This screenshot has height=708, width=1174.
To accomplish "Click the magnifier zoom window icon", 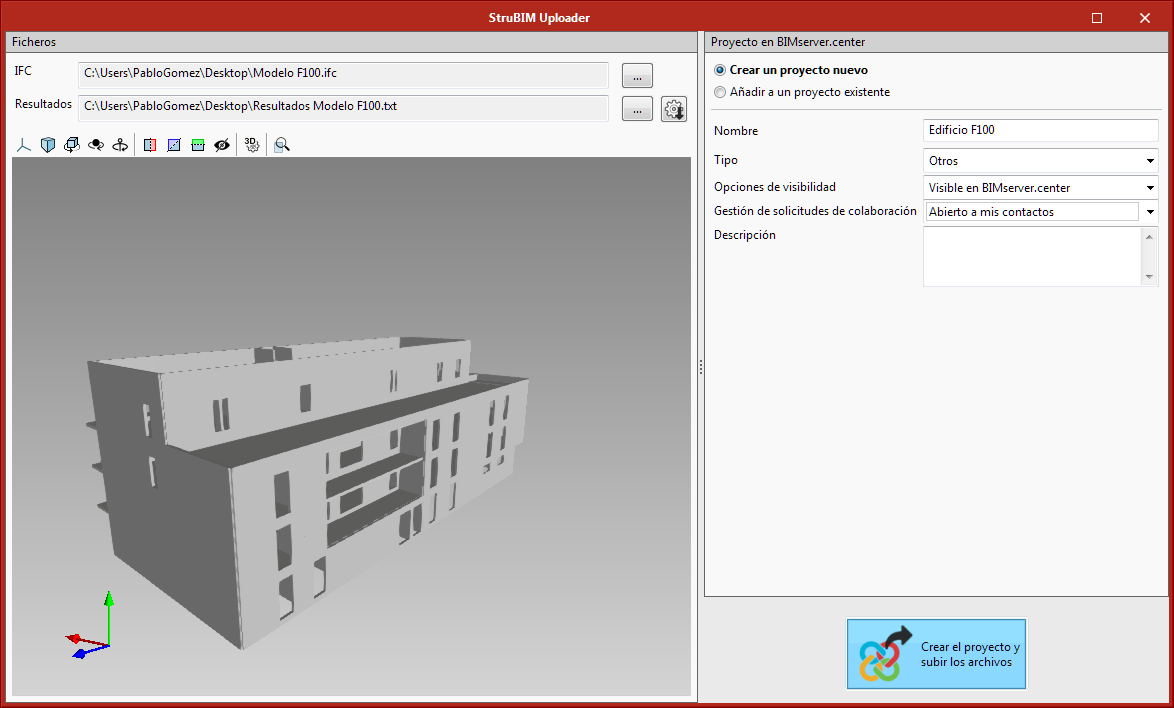I will pos(282,145).
